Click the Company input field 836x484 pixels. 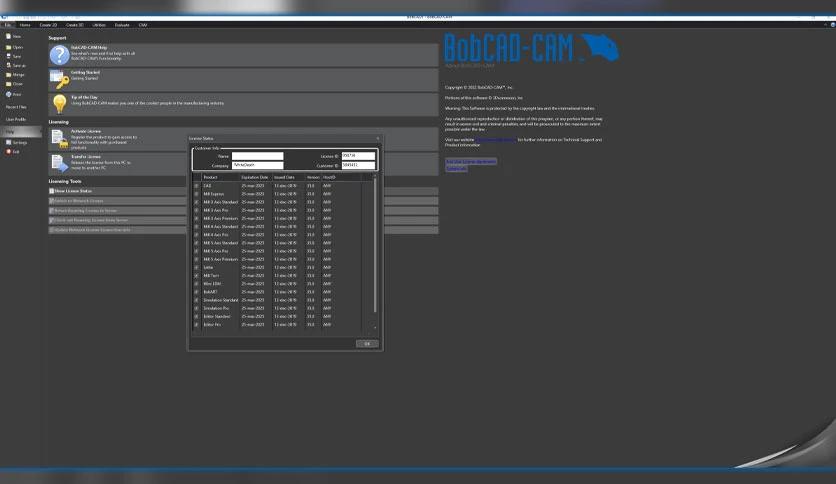(258, 165)
